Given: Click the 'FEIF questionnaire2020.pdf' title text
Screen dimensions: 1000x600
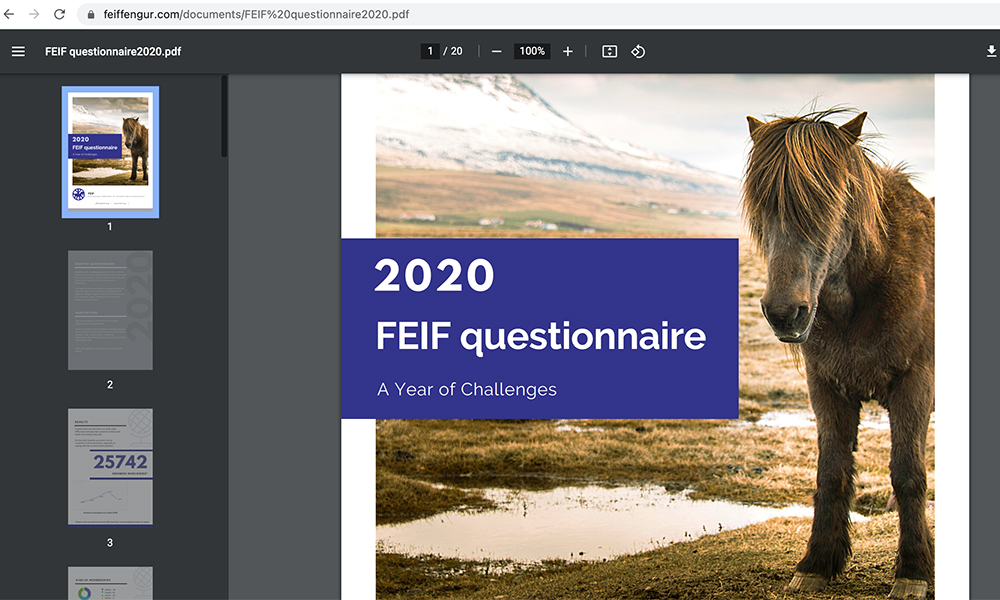Looking at the screenshot, I should pyautogui.click(x=113, y=52).
